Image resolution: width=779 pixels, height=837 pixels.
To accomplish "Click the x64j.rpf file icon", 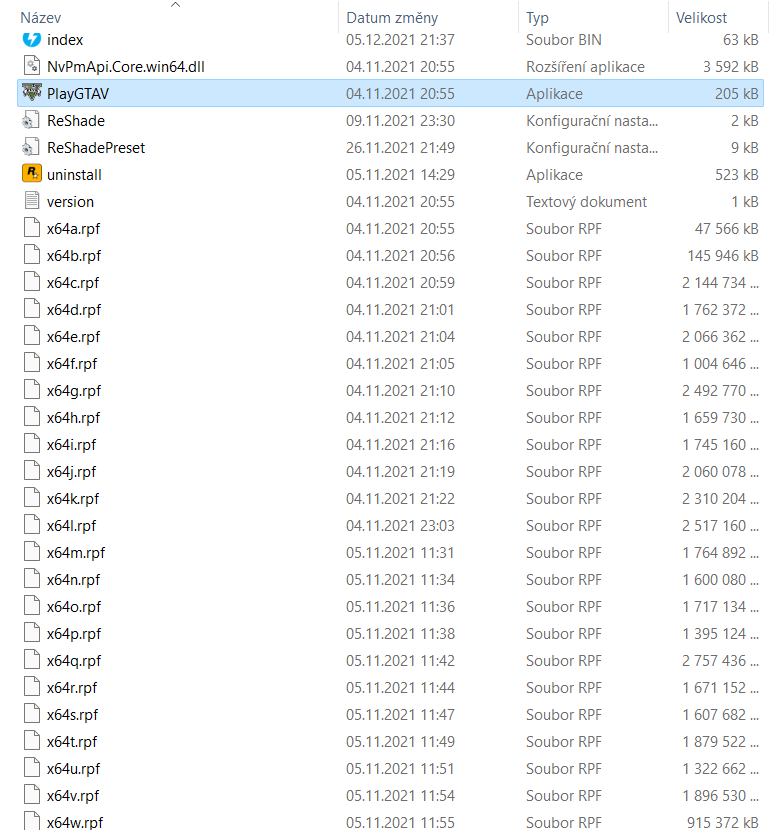I will click(x=32, y=471).
